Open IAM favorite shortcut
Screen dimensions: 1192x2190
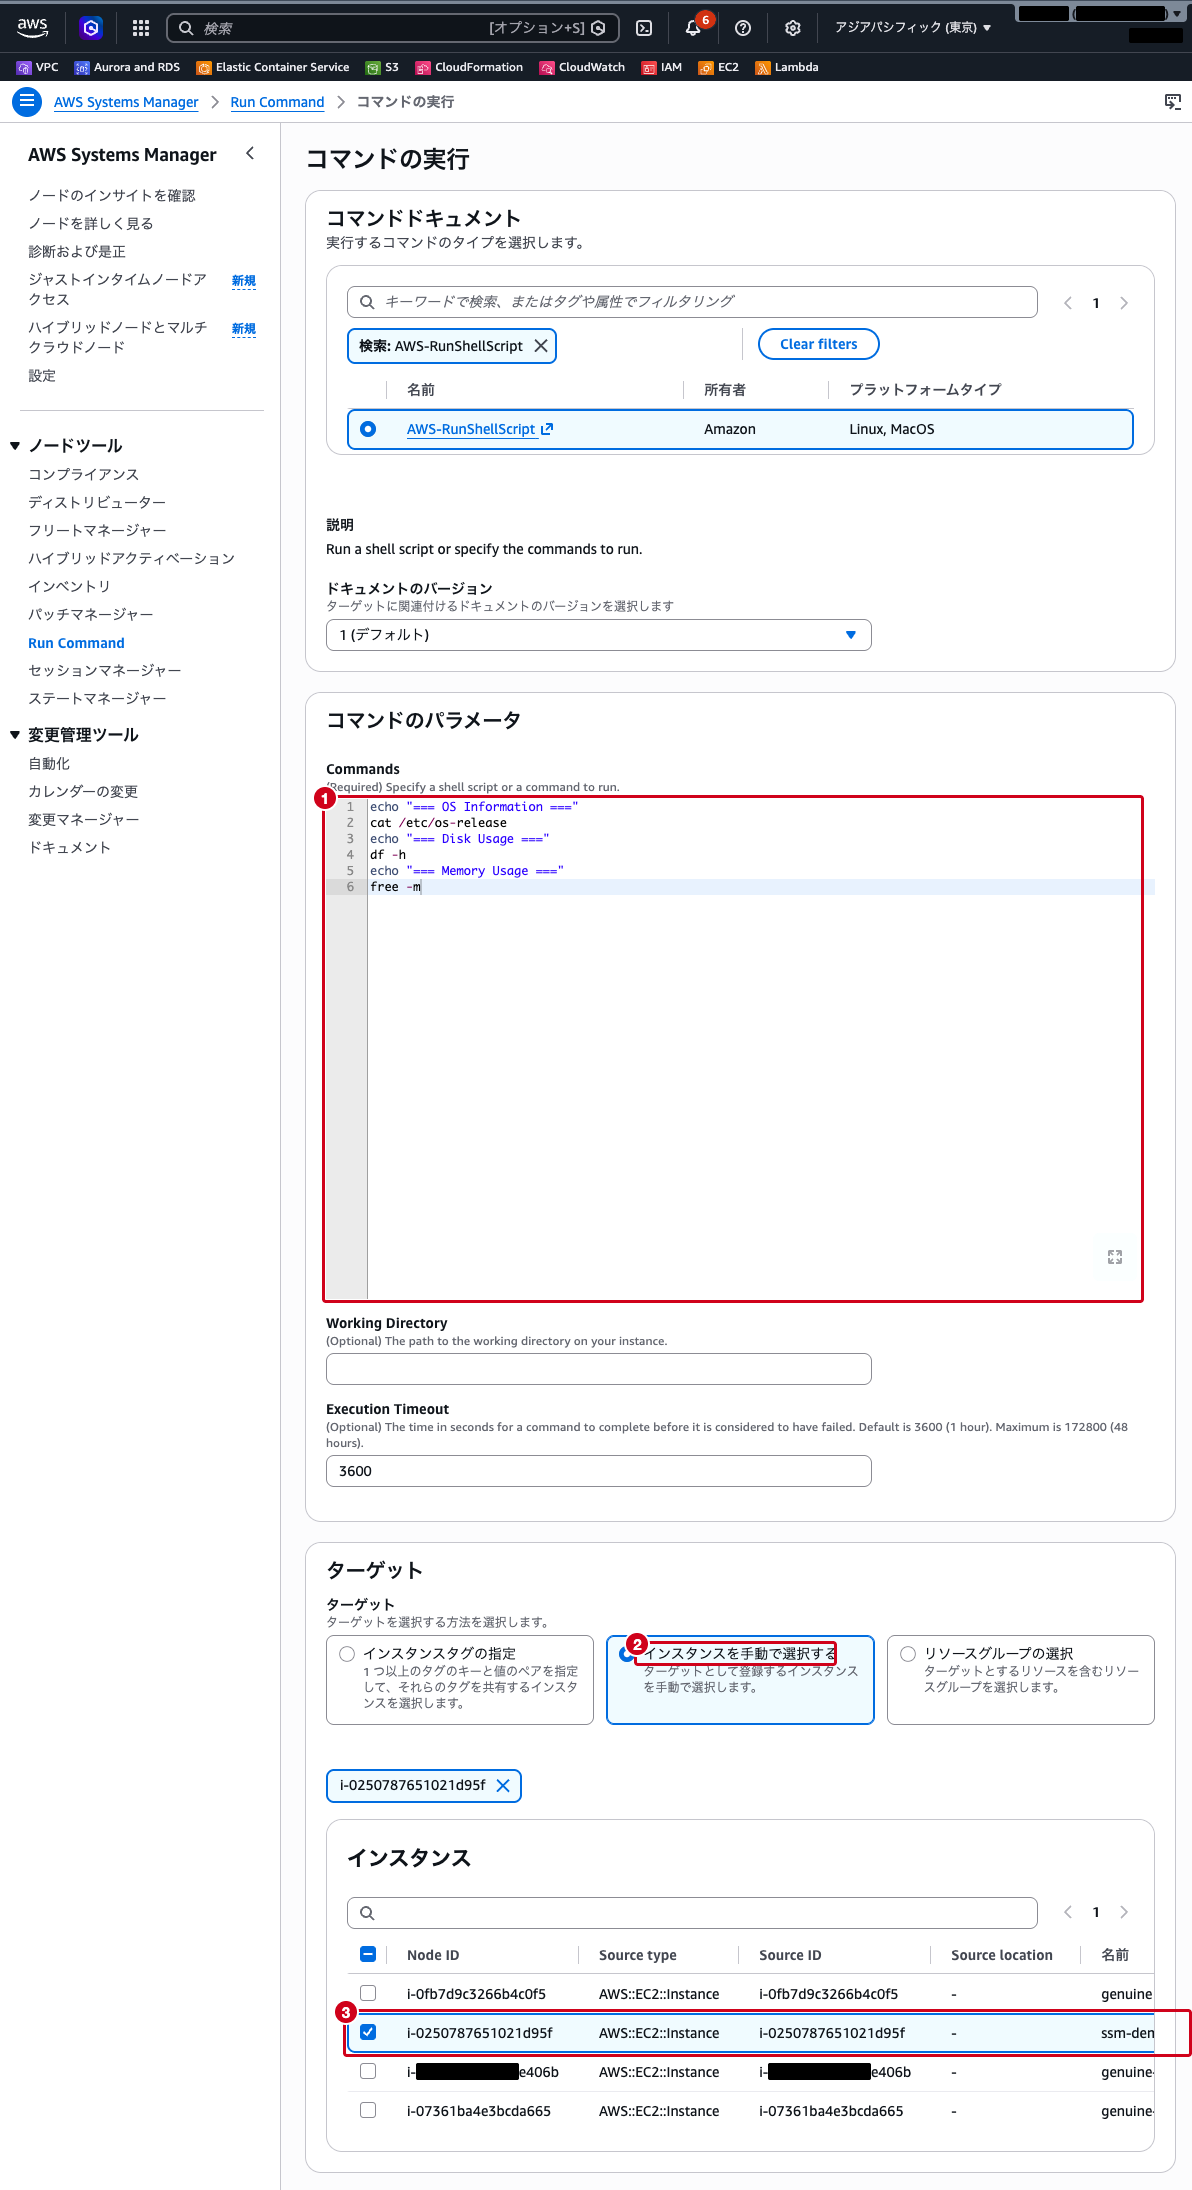click(x=662, y=67)
